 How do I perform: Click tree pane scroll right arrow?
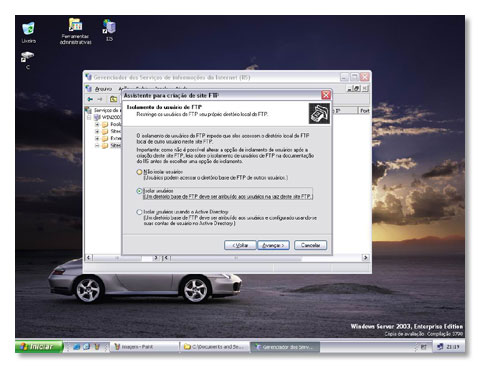click(x=156, y=258)
